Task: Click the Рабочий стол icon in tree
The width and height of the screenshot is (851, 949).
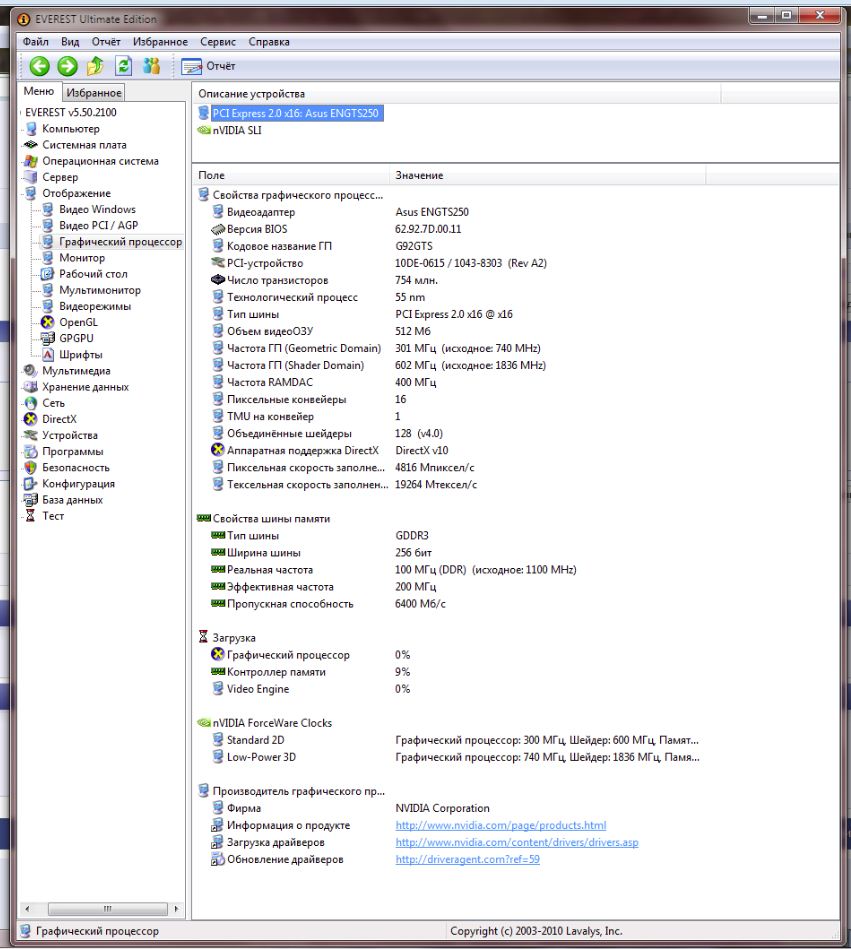Action: pyautogui.click(x=47, y=274)
